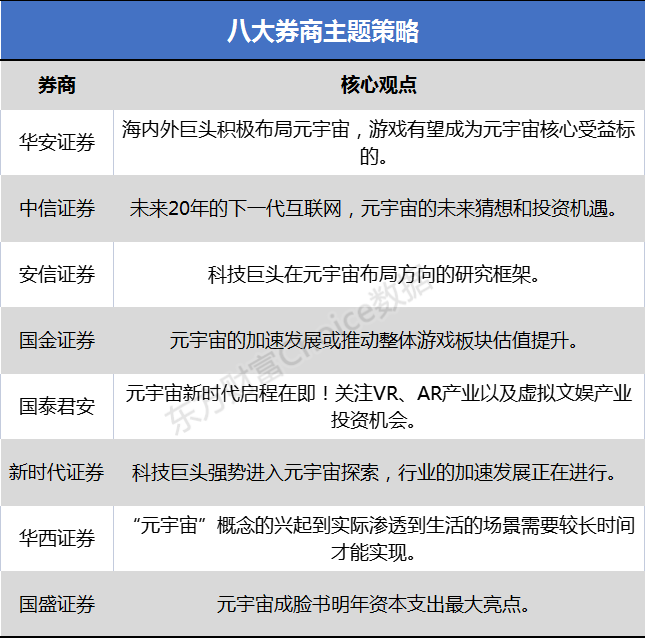Click the 安信证券 cell
Image resolution: width=645 pixels, height=638 pixels.
(x=57, y=274)
